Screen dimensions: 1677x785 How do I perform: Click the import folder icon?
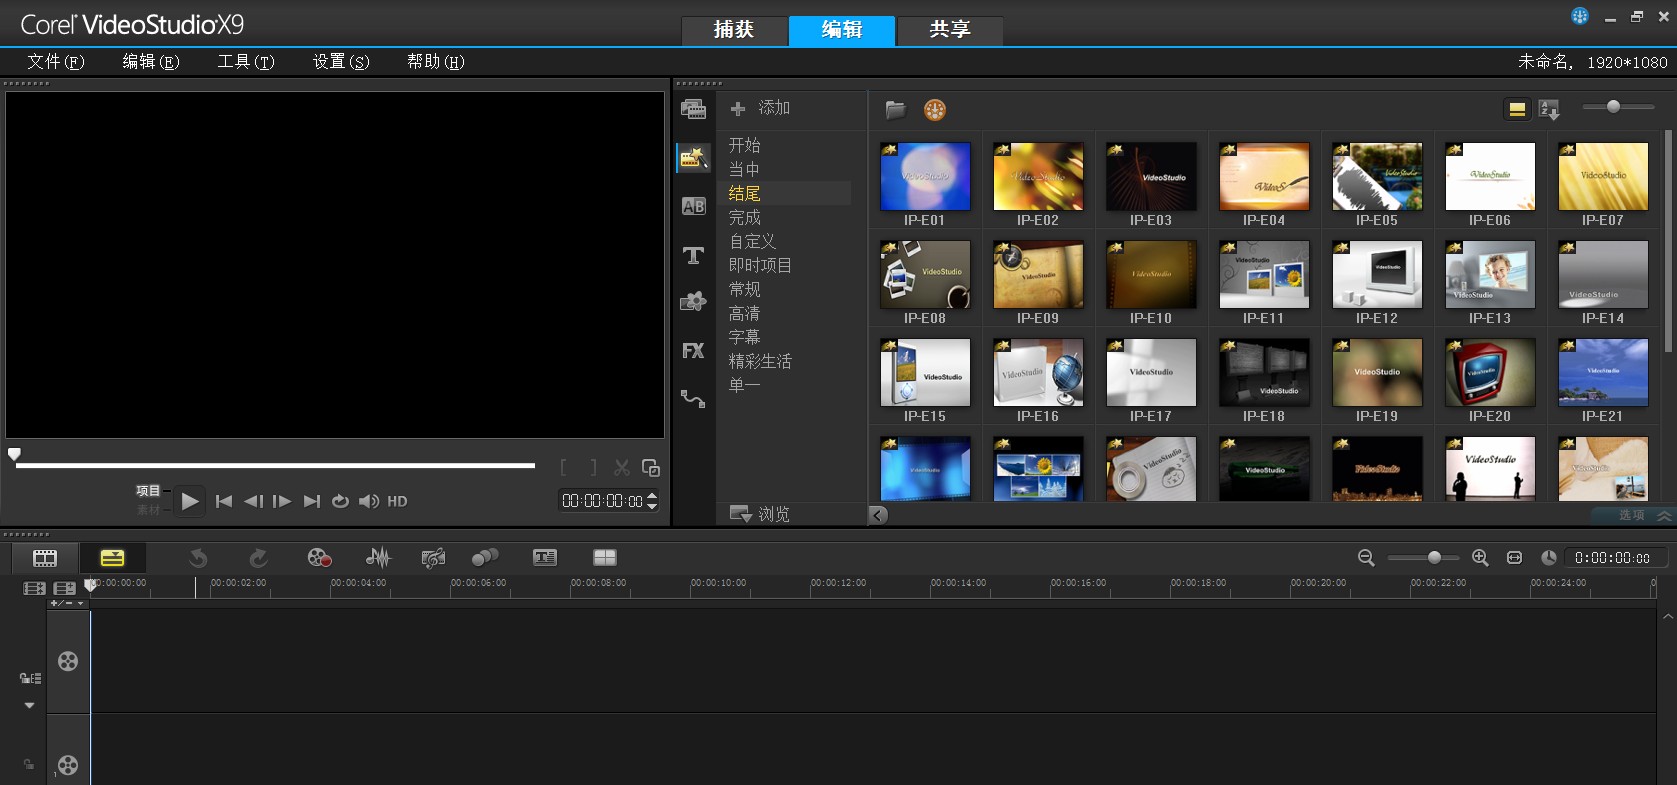895,110
